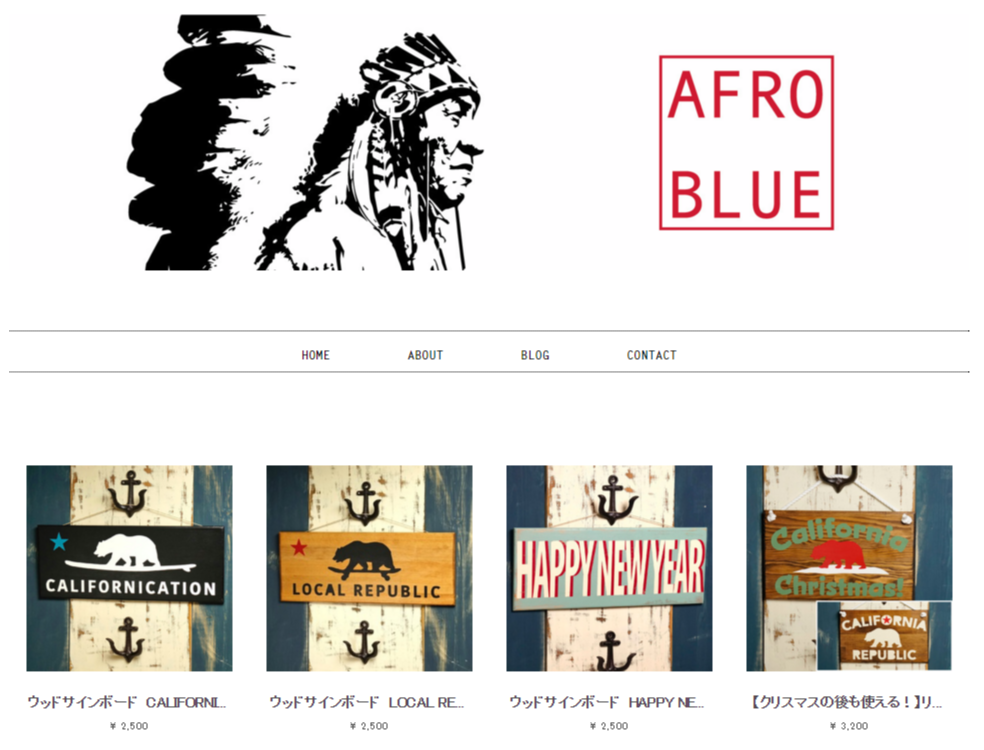Click the Native American chief header illustration

coord(306,143)
